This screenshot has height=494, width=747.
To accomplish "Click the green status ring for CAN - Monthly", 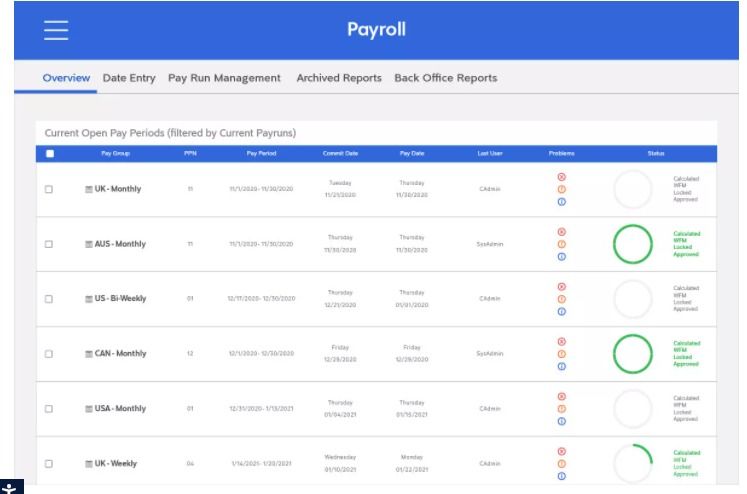I will [x=633, y=354].
